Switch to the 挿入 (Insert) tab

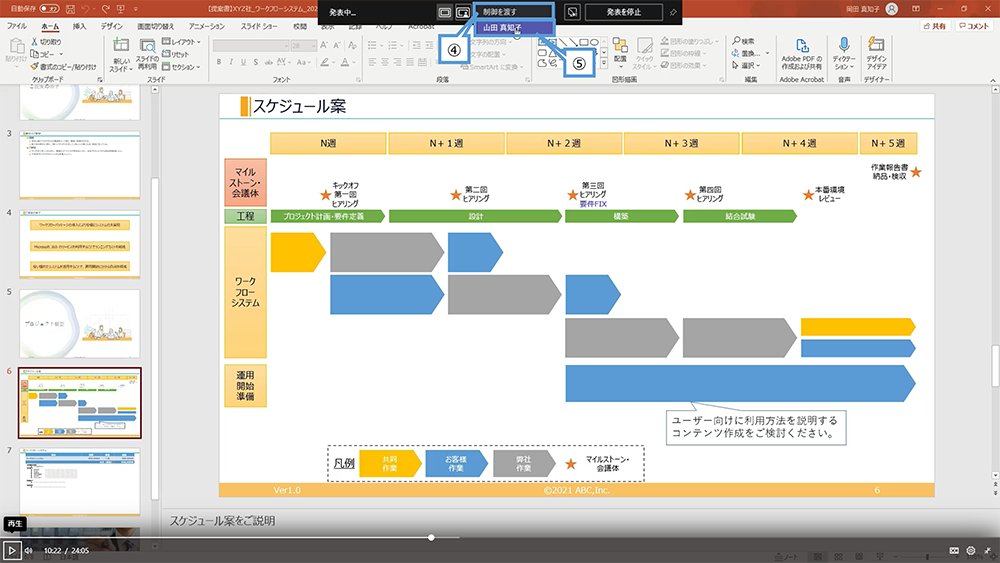pos(79,26)
